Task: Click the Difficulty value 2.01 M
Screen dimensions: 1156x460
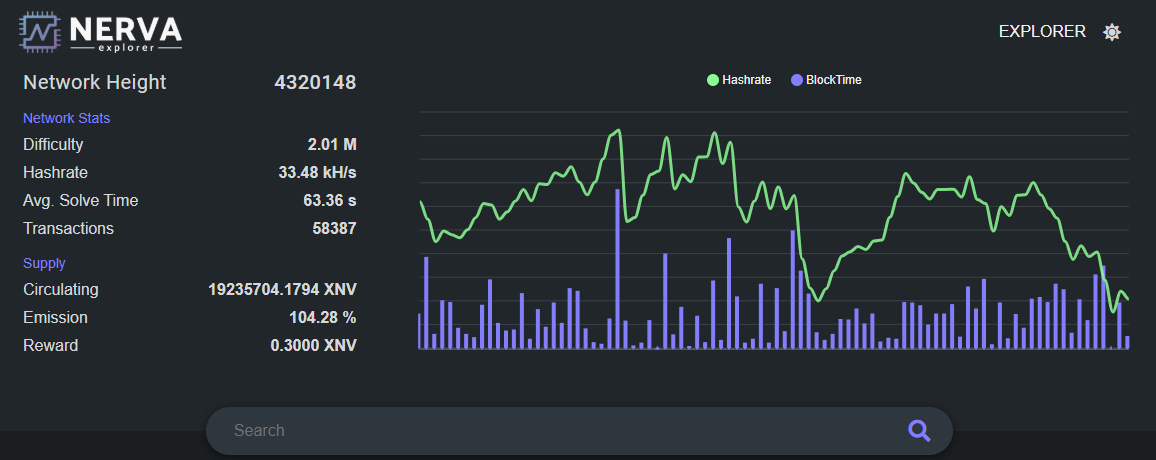Action: pos(332,144)
